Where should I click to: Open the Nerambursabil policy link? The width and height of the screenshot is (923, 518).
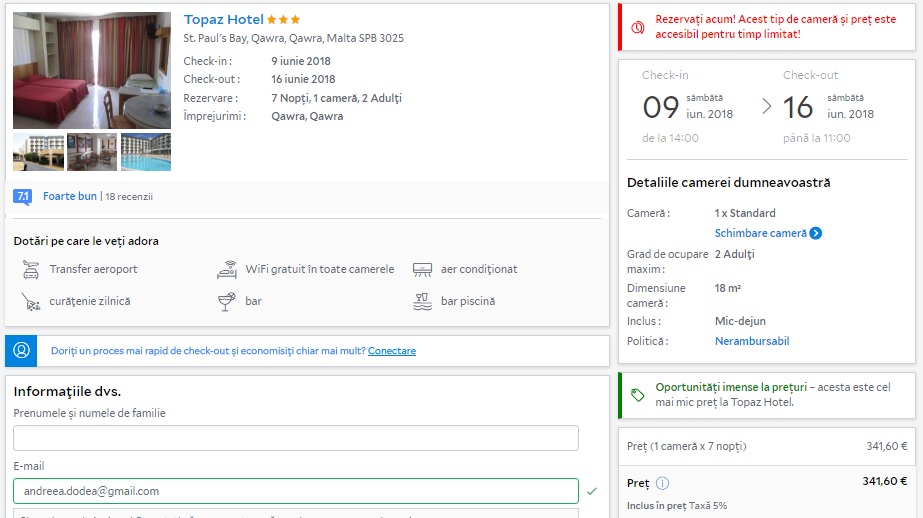[x=751, y=341]
